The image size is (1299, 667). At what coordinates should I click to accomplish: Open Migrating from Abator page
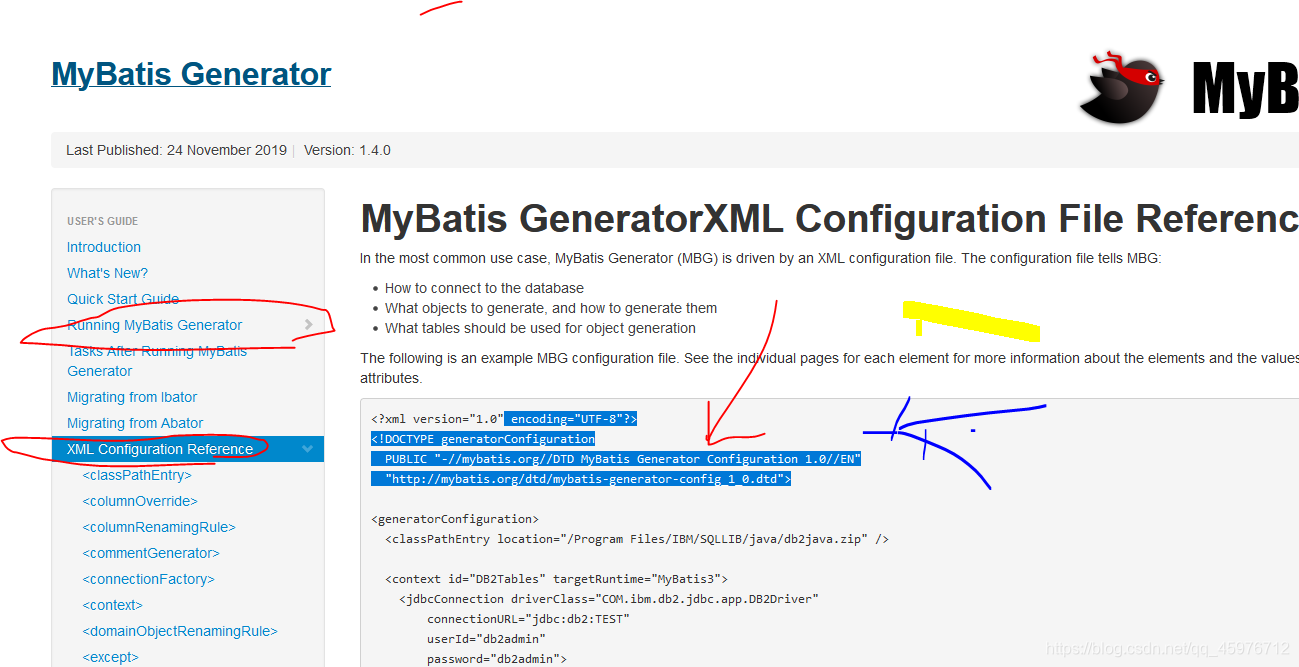pyautogui.click(x=135, y=423)
